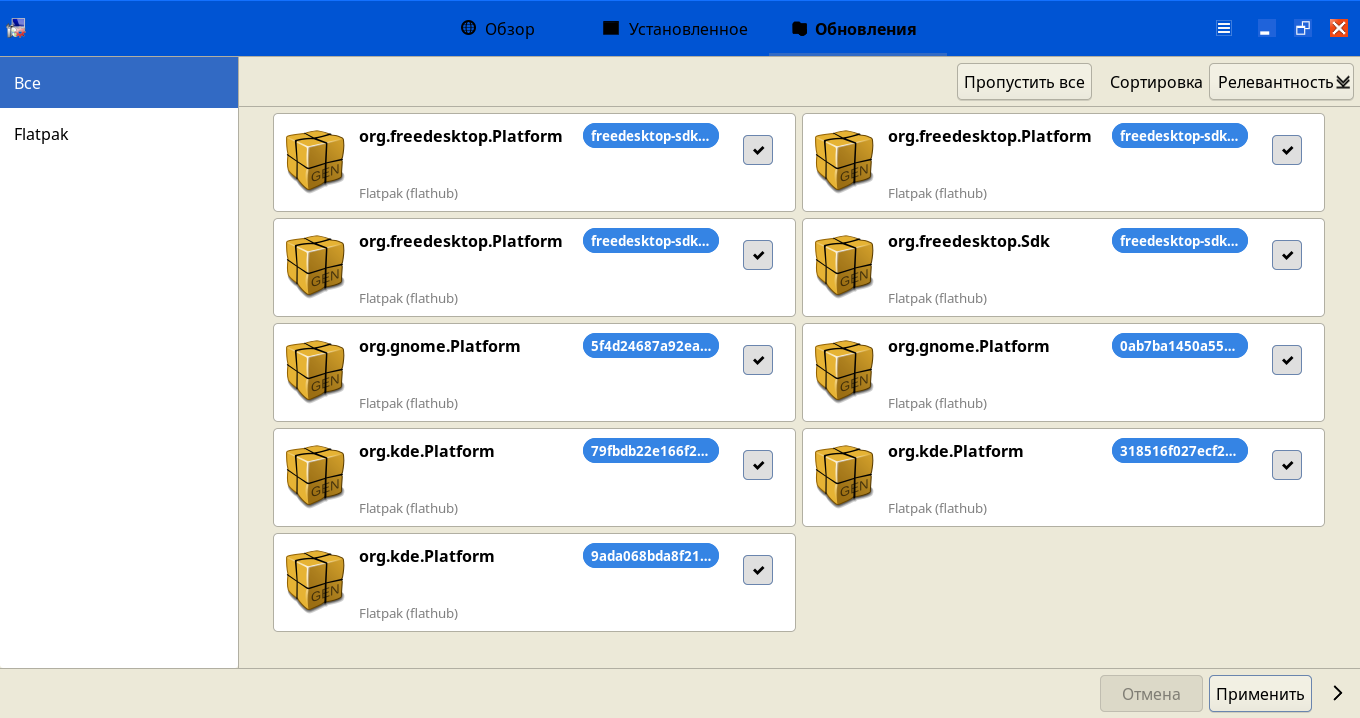Click the icon of the Установленное tab
Image resolution: width=1360 pixels, height=718 pixels.
tap(612, 28)
